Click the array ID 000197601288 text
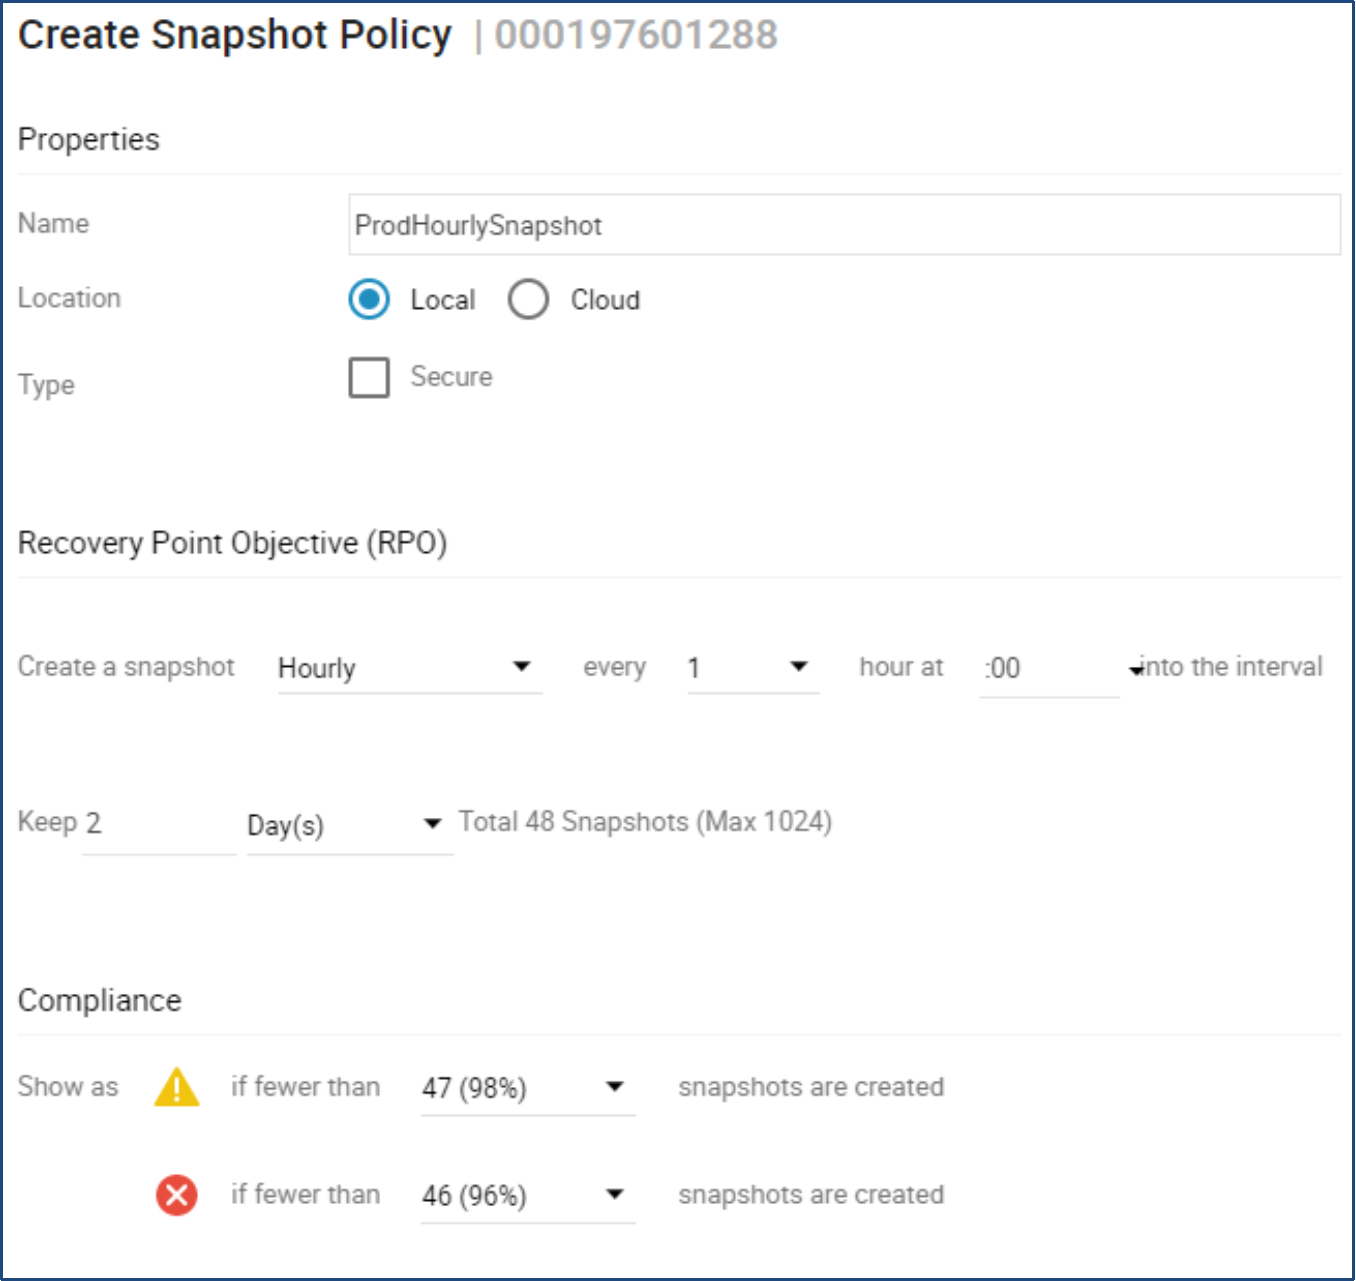 tap(636, 35)
